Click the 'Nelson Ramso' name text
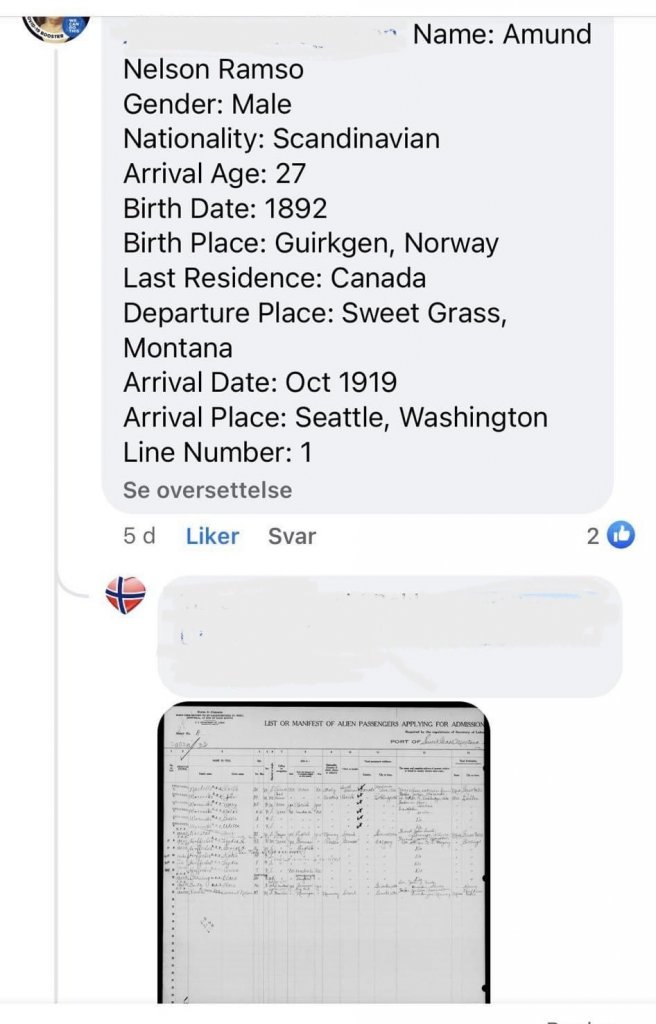This screenshot has height=1024, width=656. 213,70
